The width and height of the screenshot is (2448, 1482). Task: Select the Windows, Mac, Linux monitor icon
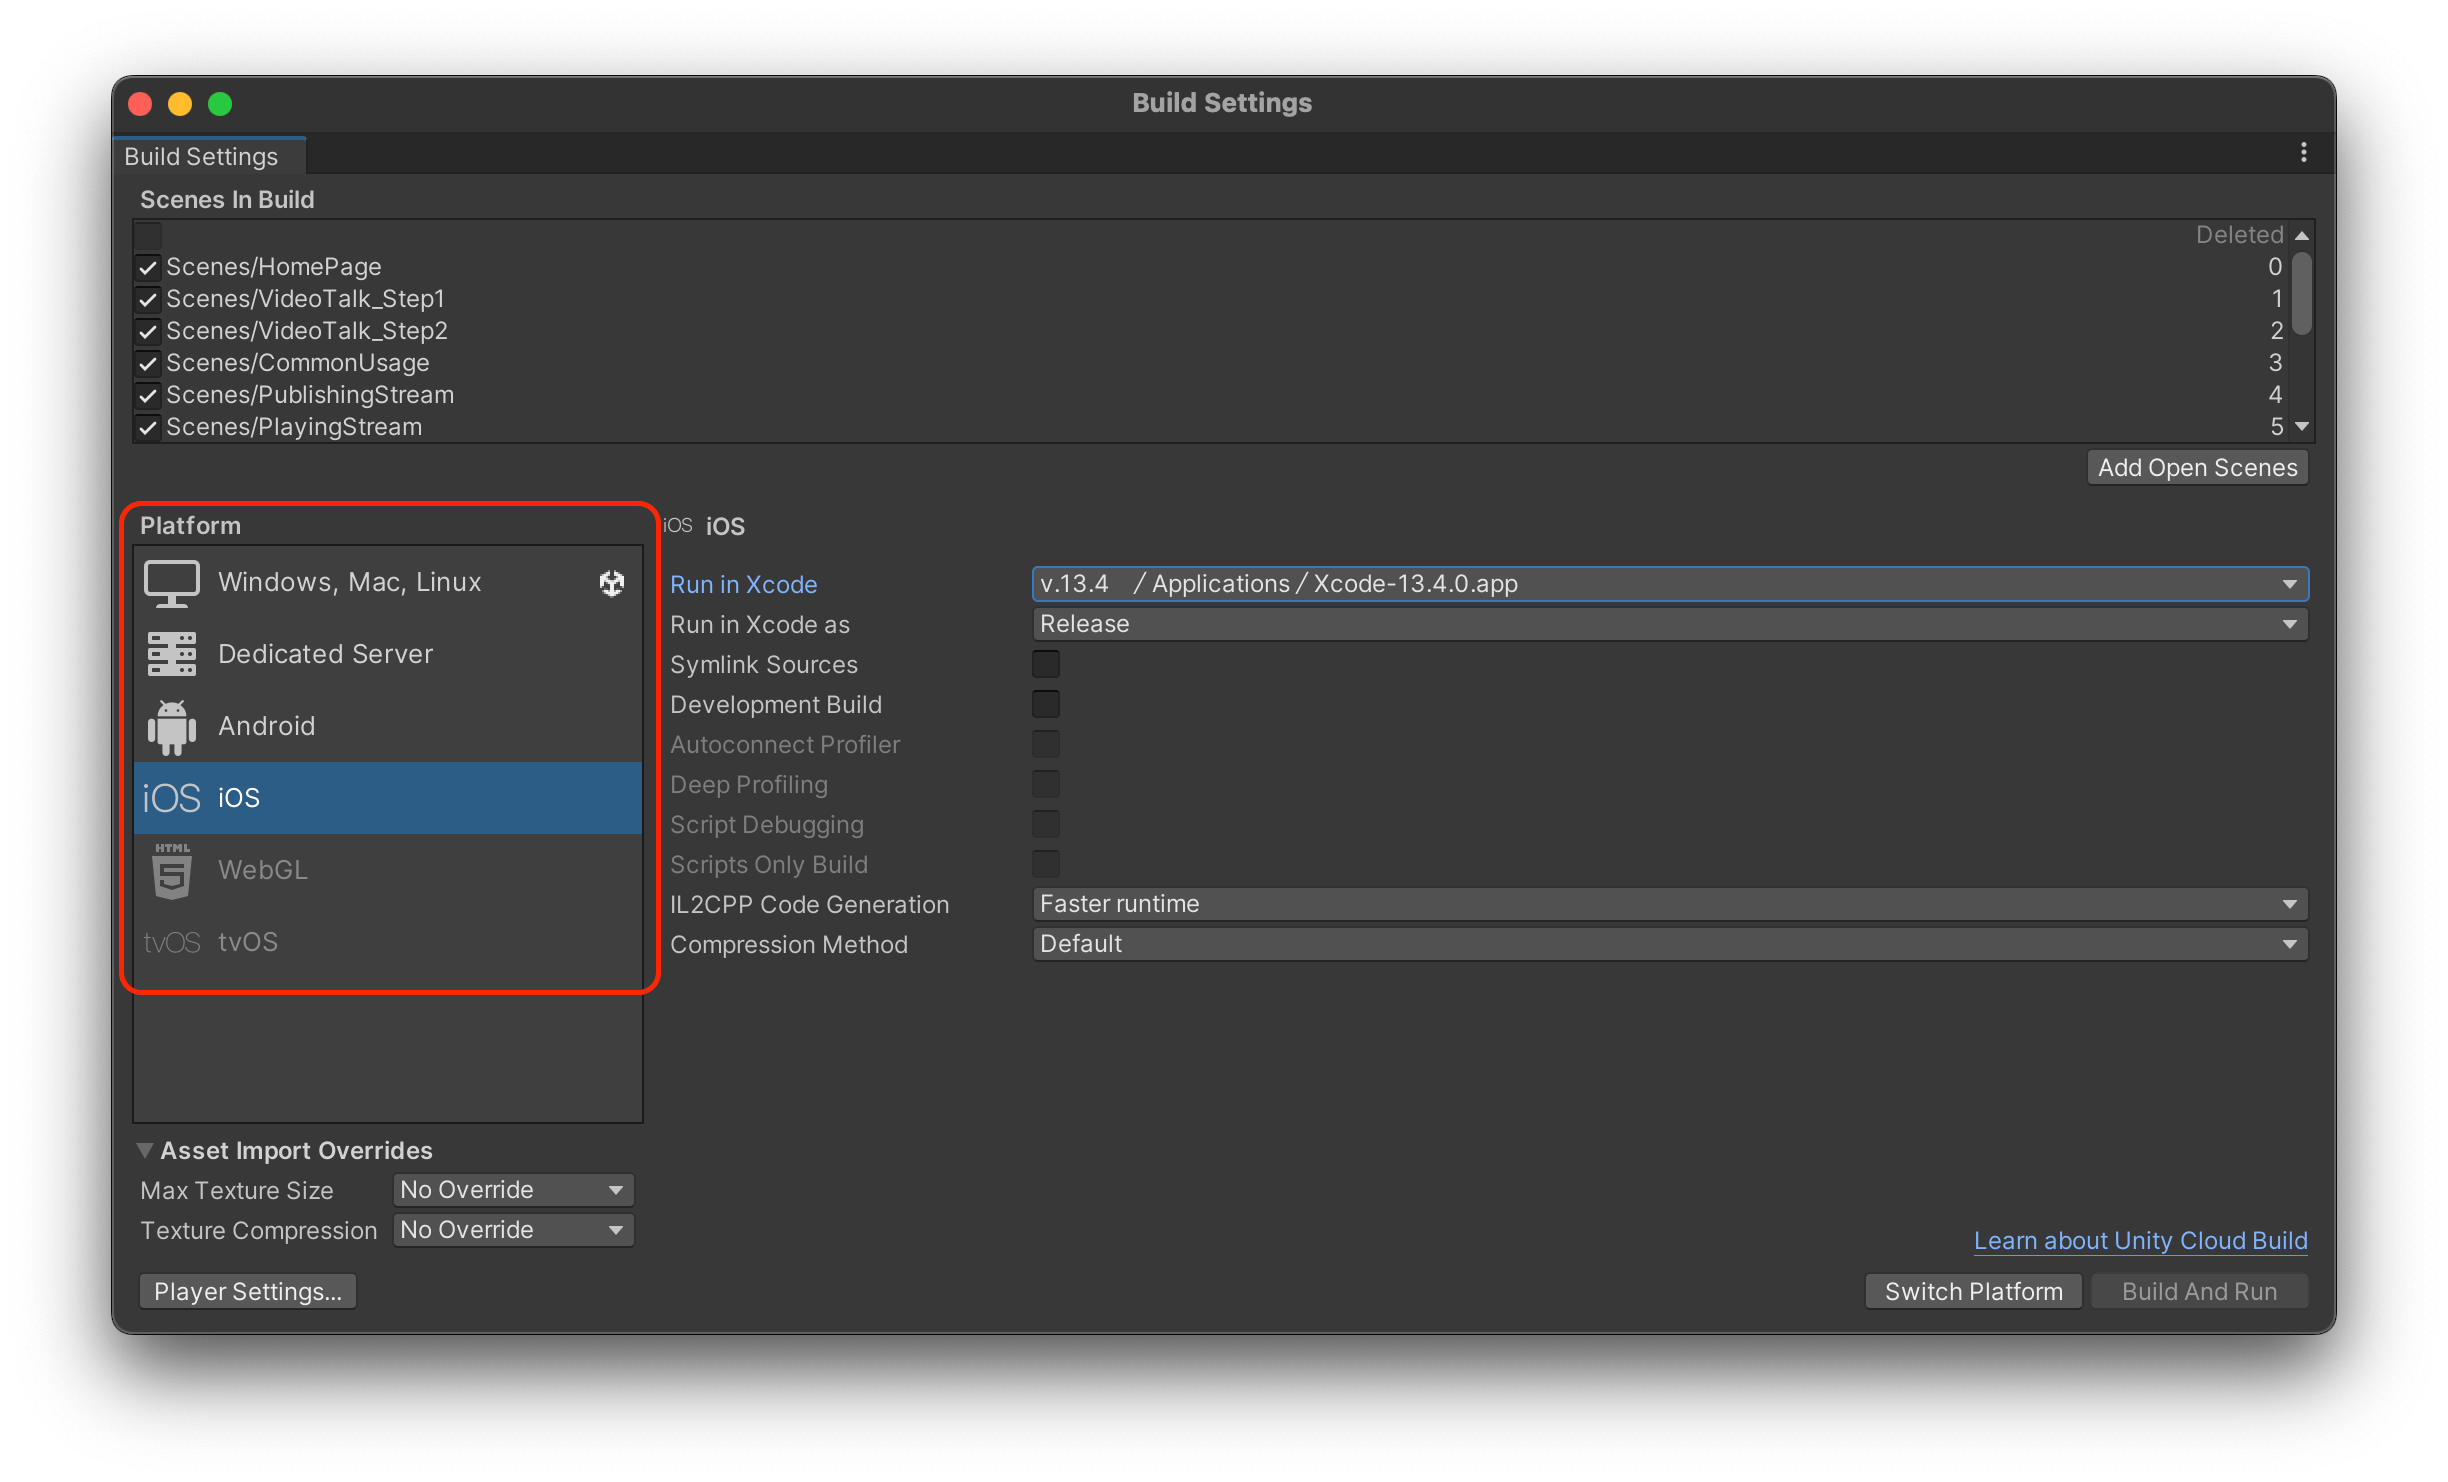(x=172, y=584)
